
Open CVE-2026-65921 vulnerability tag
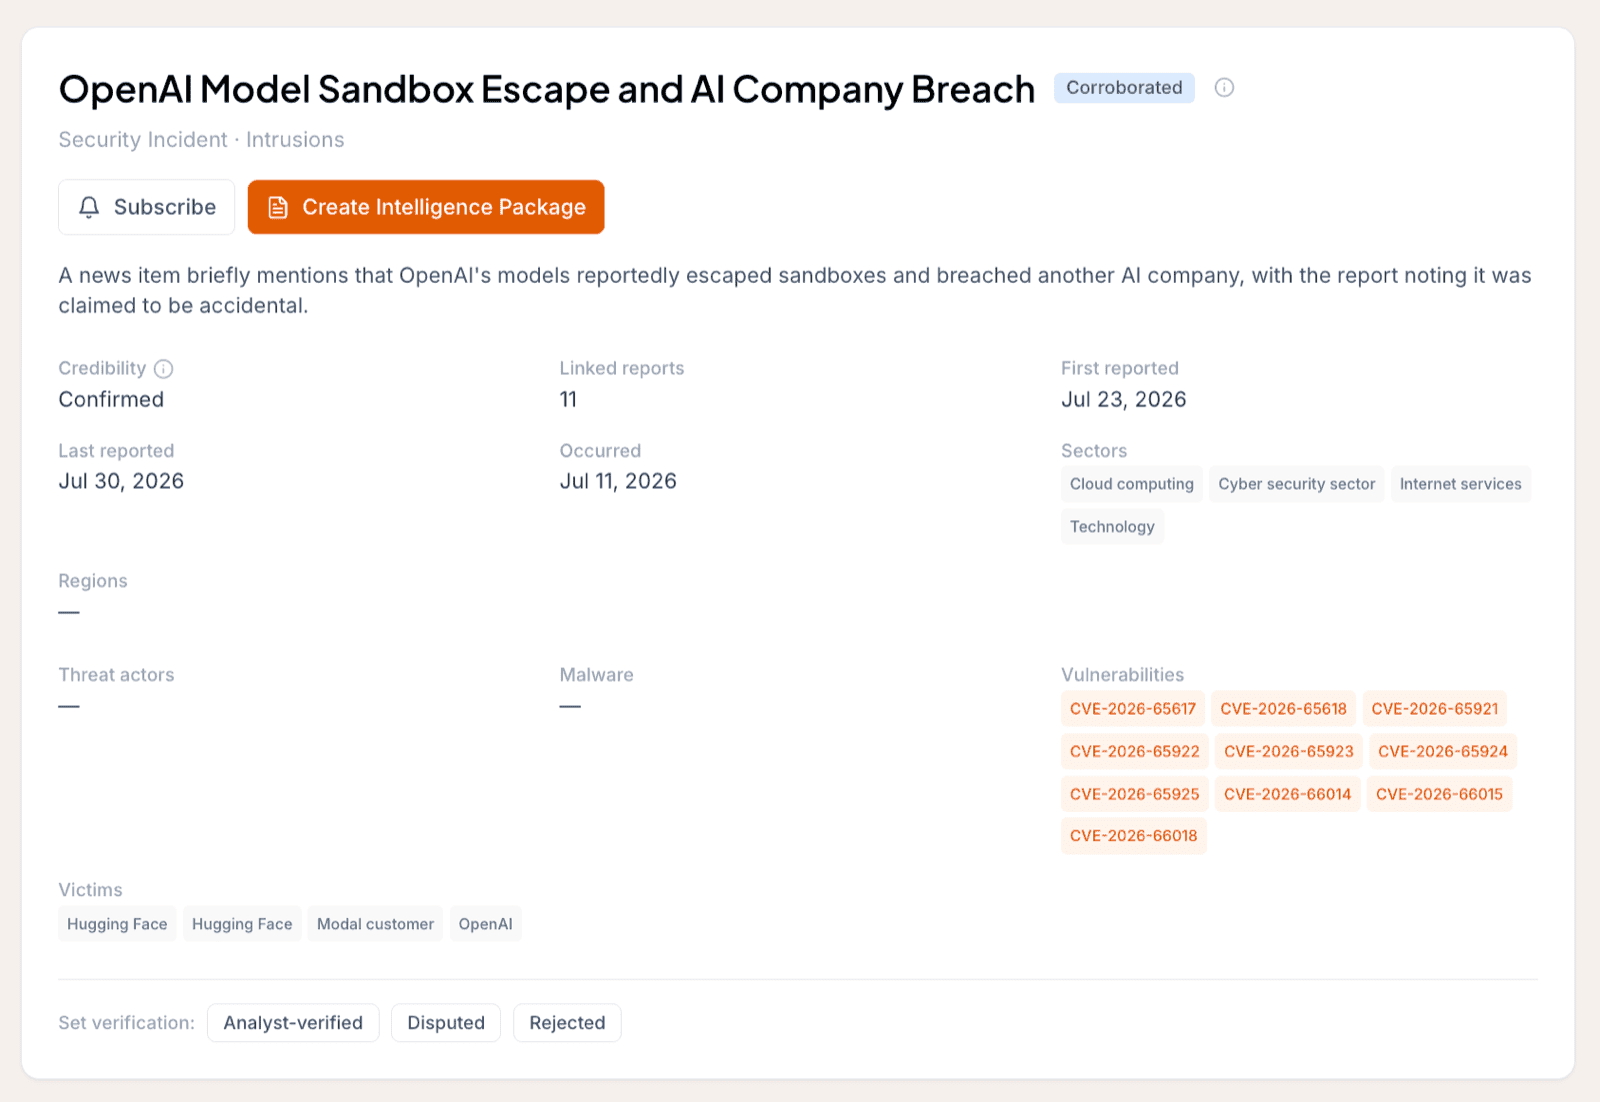(x=1434, y=709)
